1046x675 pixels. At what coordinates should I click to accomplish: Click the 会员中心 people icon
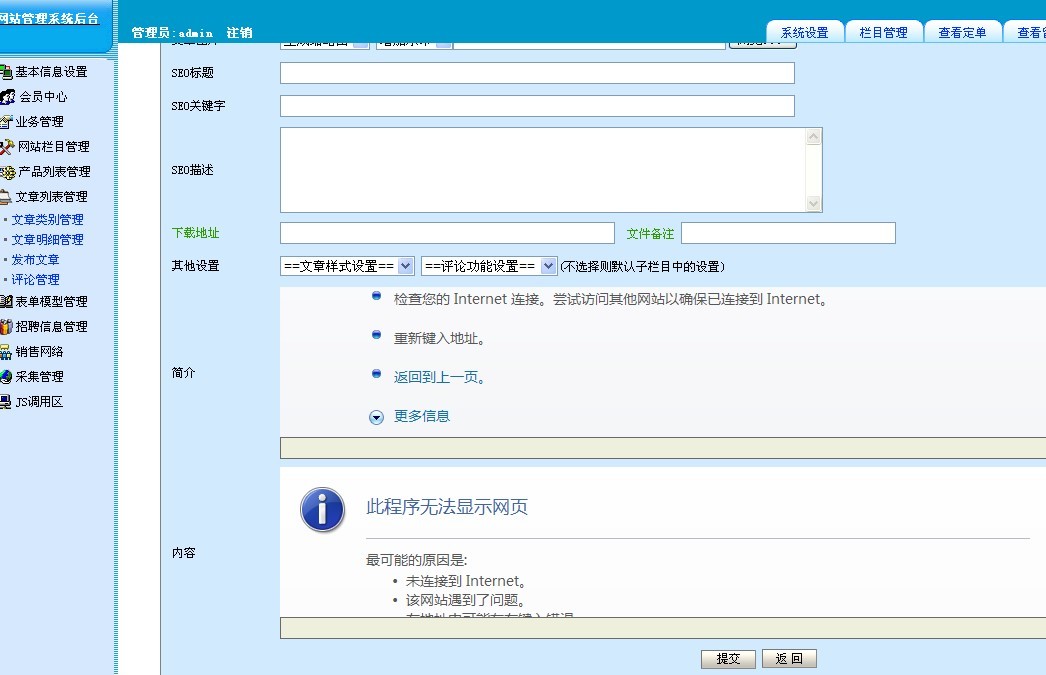(x=8, y=97)
